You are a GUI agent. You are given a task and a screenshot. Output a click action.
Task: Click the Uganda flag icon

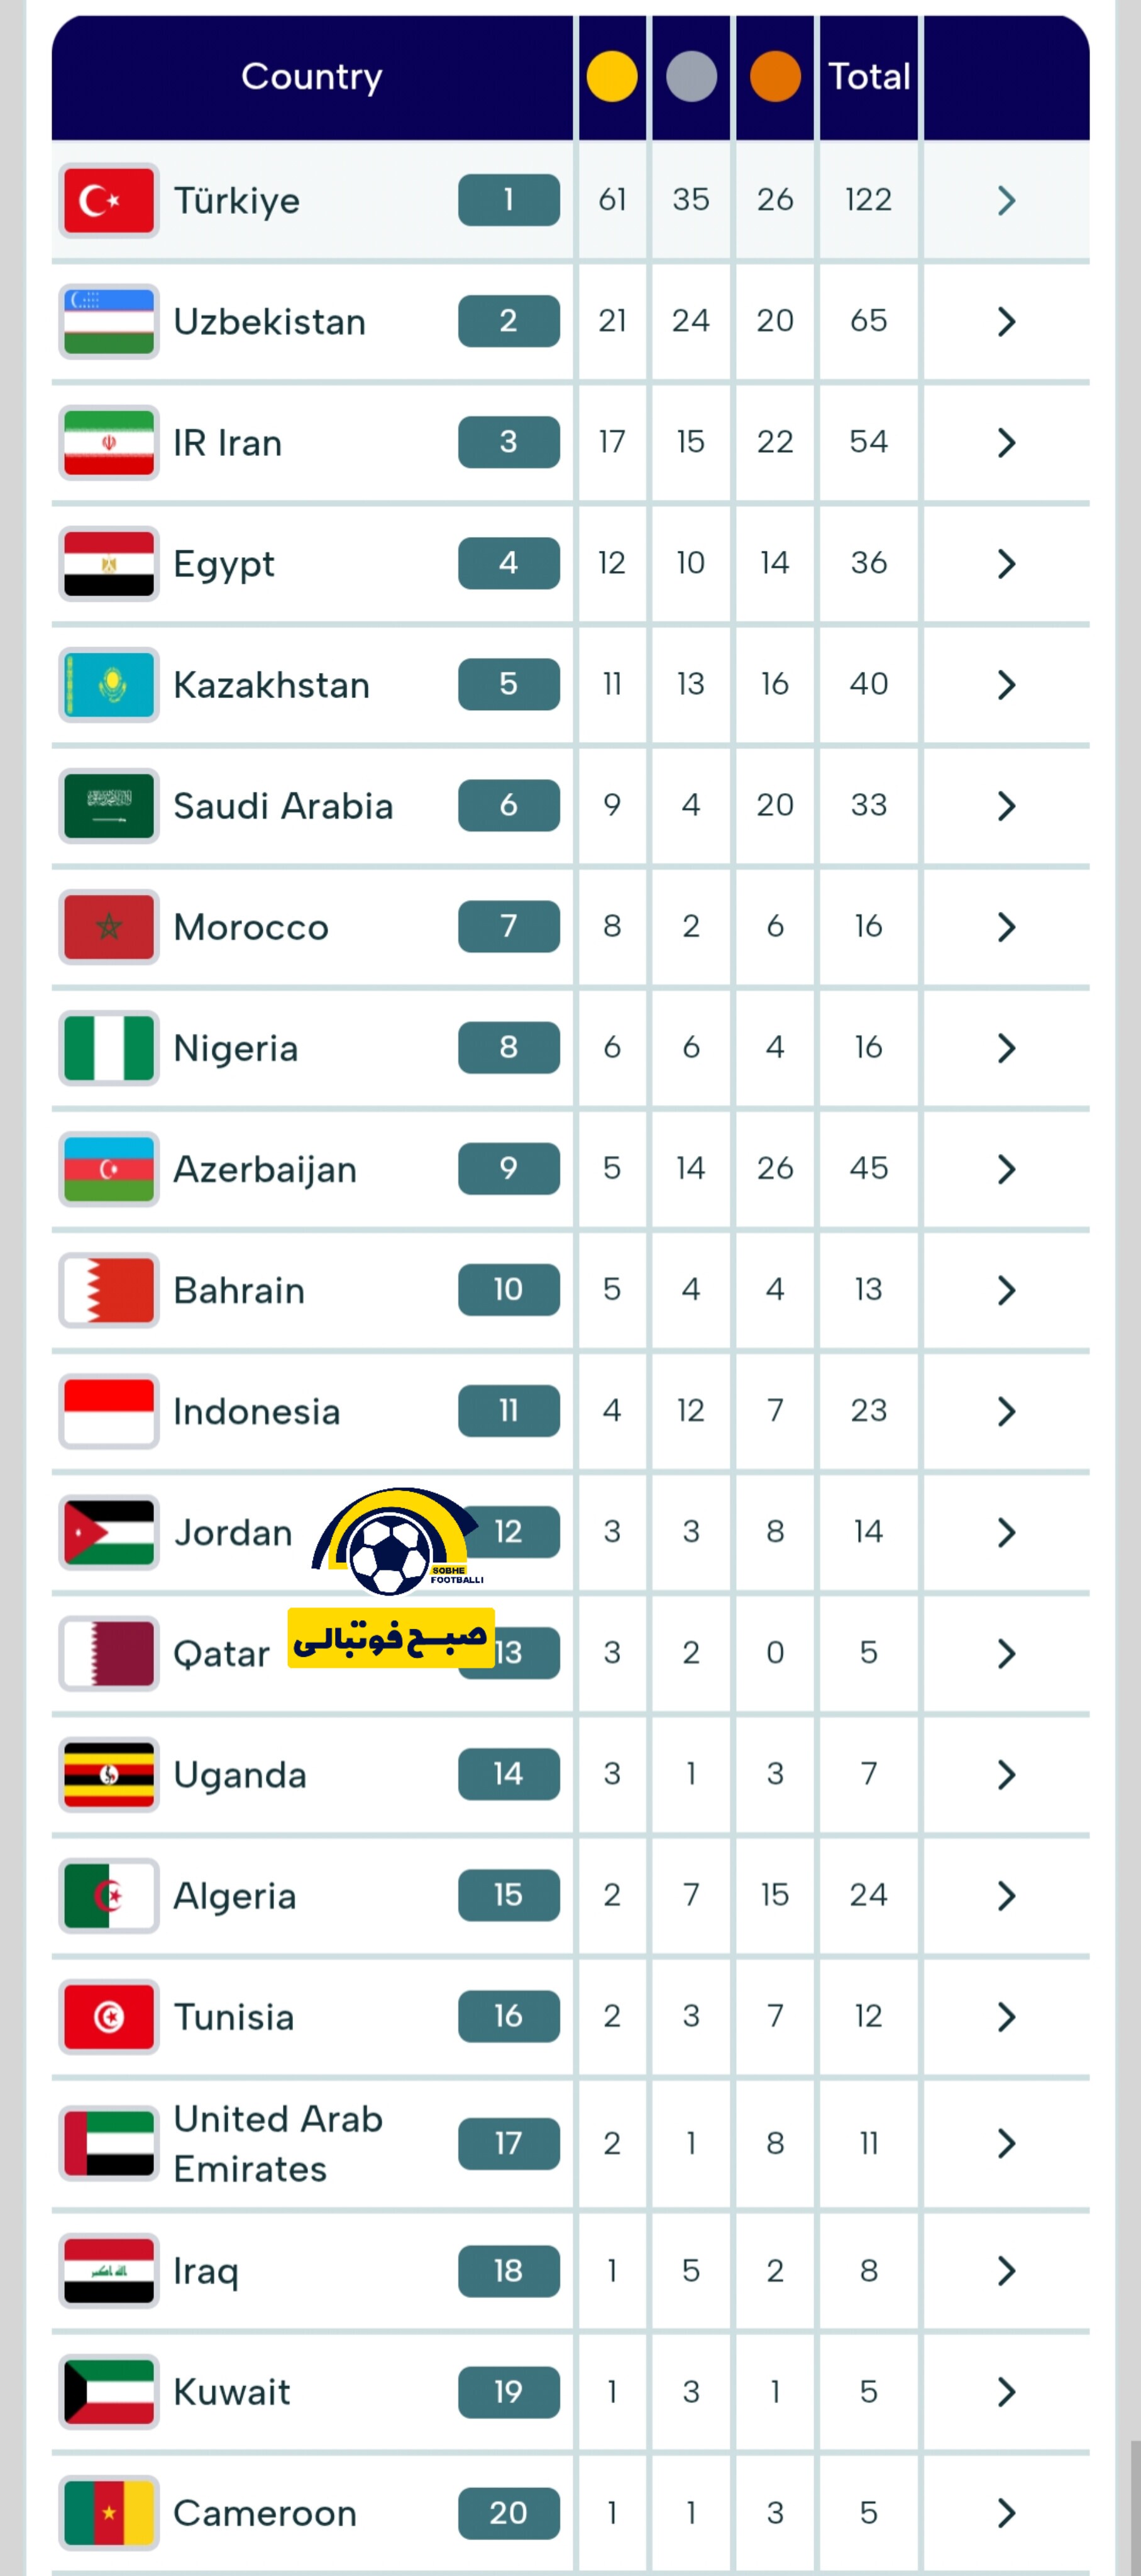tap(108, 1774)
